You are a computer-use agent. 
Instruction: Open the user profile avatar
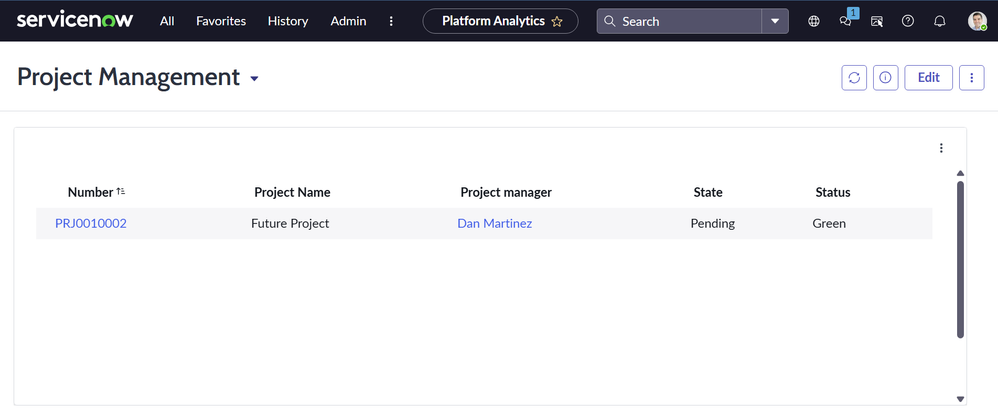[977, 21]
